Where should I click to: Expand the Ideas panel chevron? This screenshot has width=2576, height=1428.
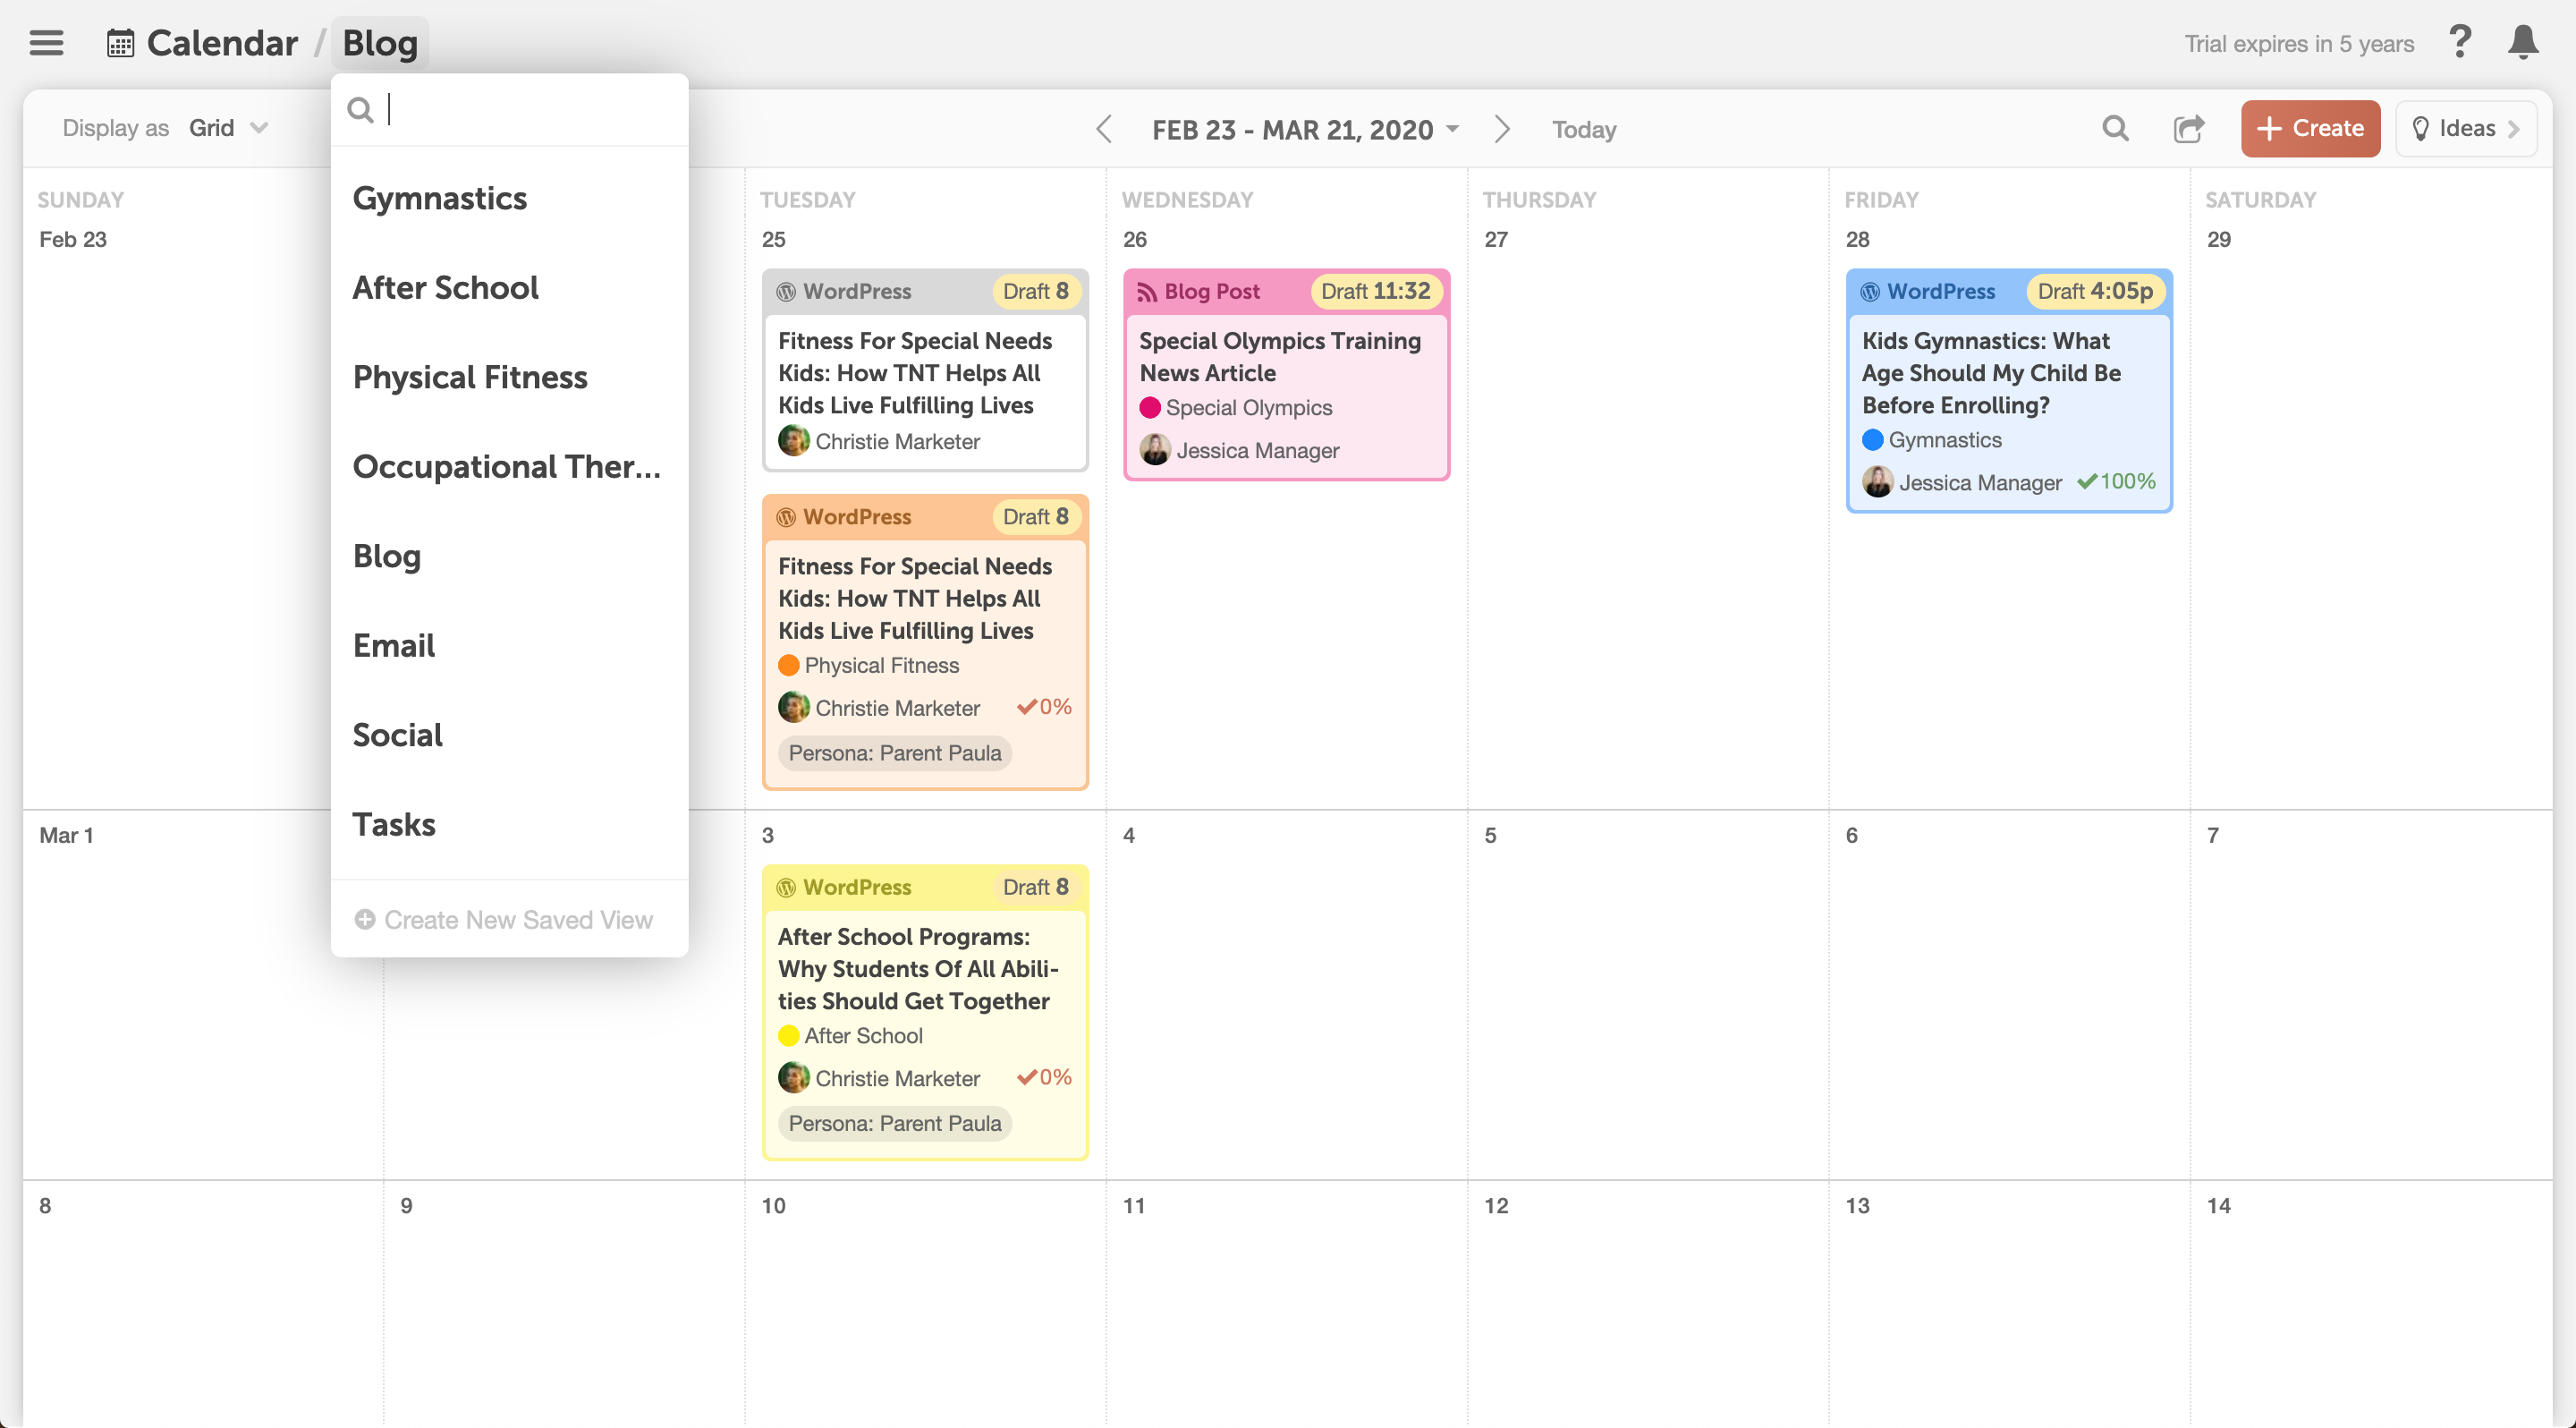coord(2513,129)
